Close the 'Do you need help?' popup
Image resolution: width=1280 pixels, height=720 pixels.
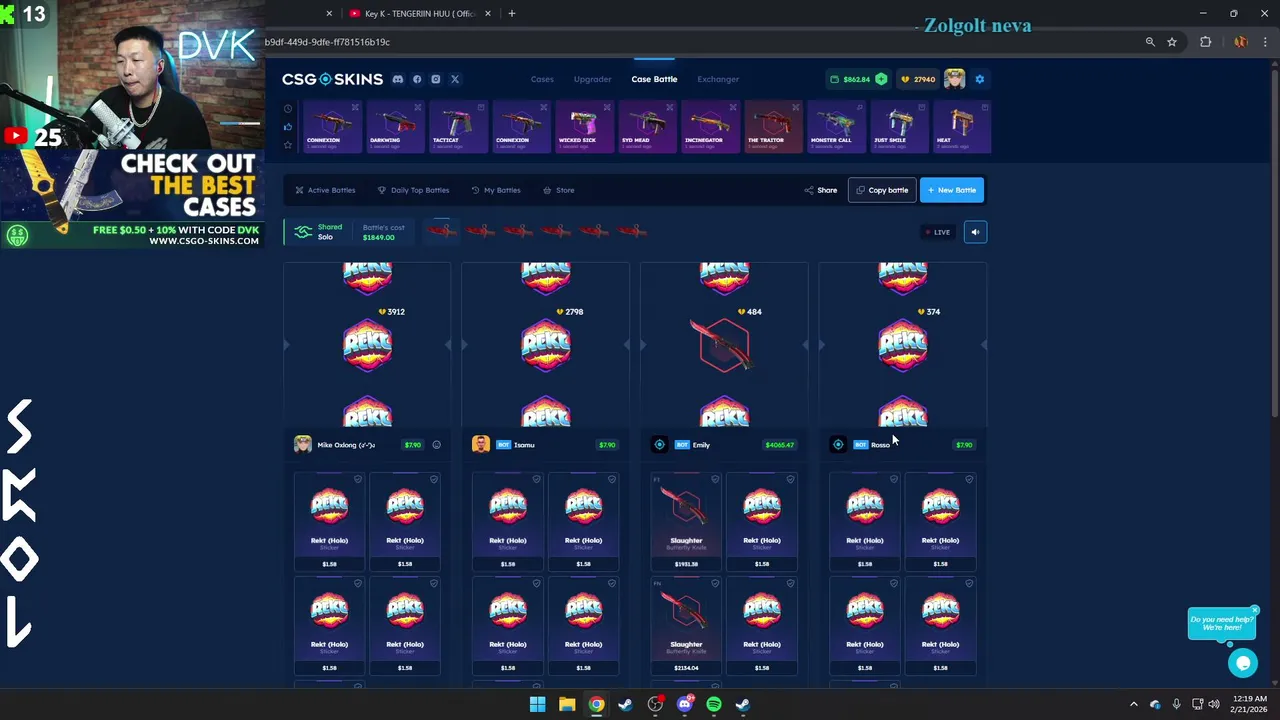point(1254,610)
